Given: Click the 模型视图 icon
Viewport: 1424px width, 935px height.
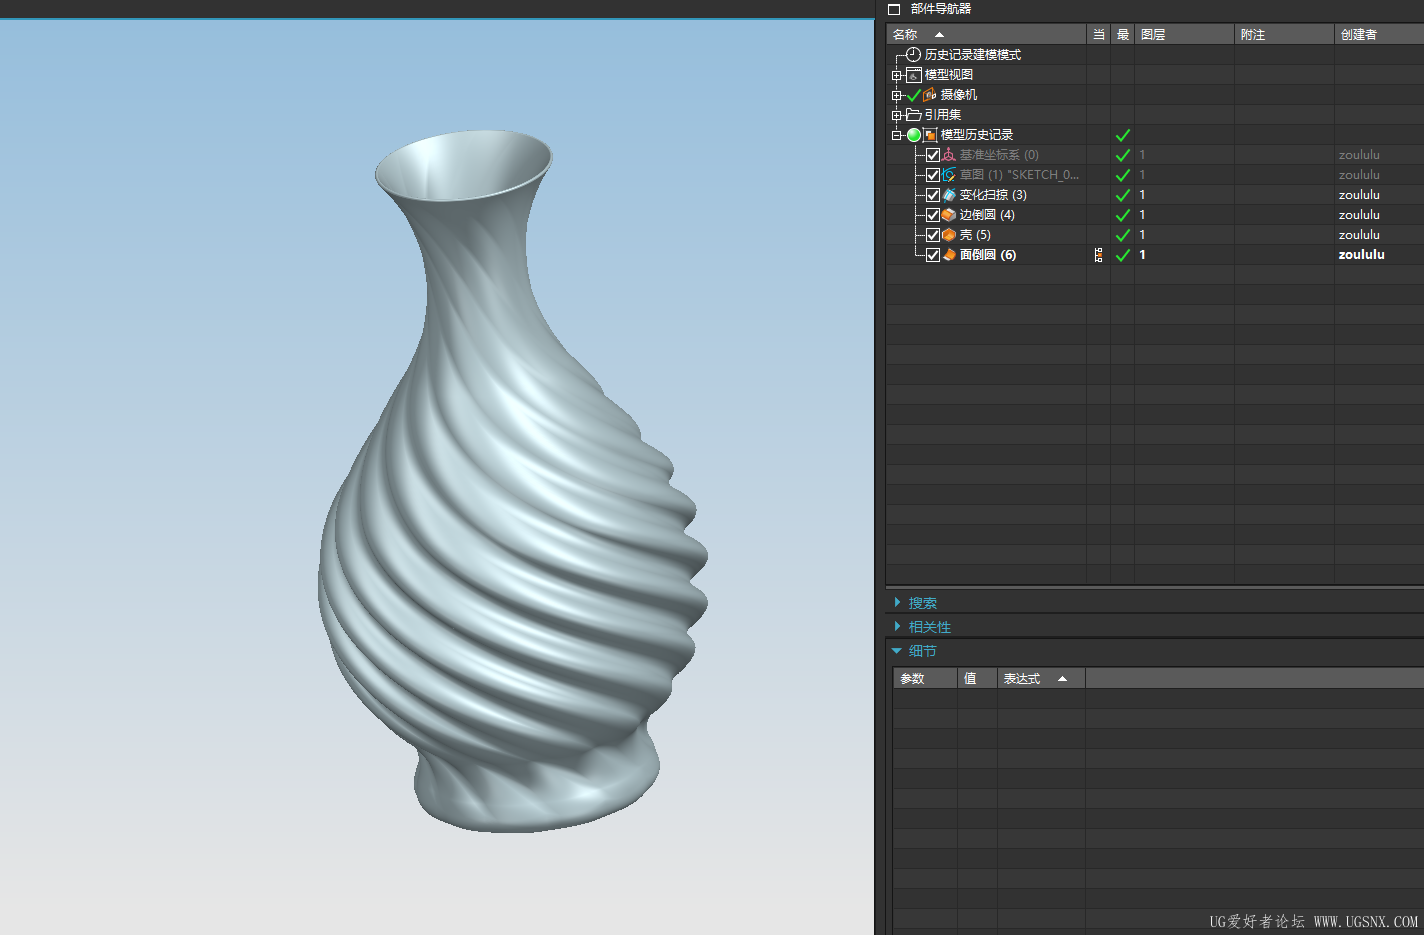Looking at the screenshot, I should 914,75.
